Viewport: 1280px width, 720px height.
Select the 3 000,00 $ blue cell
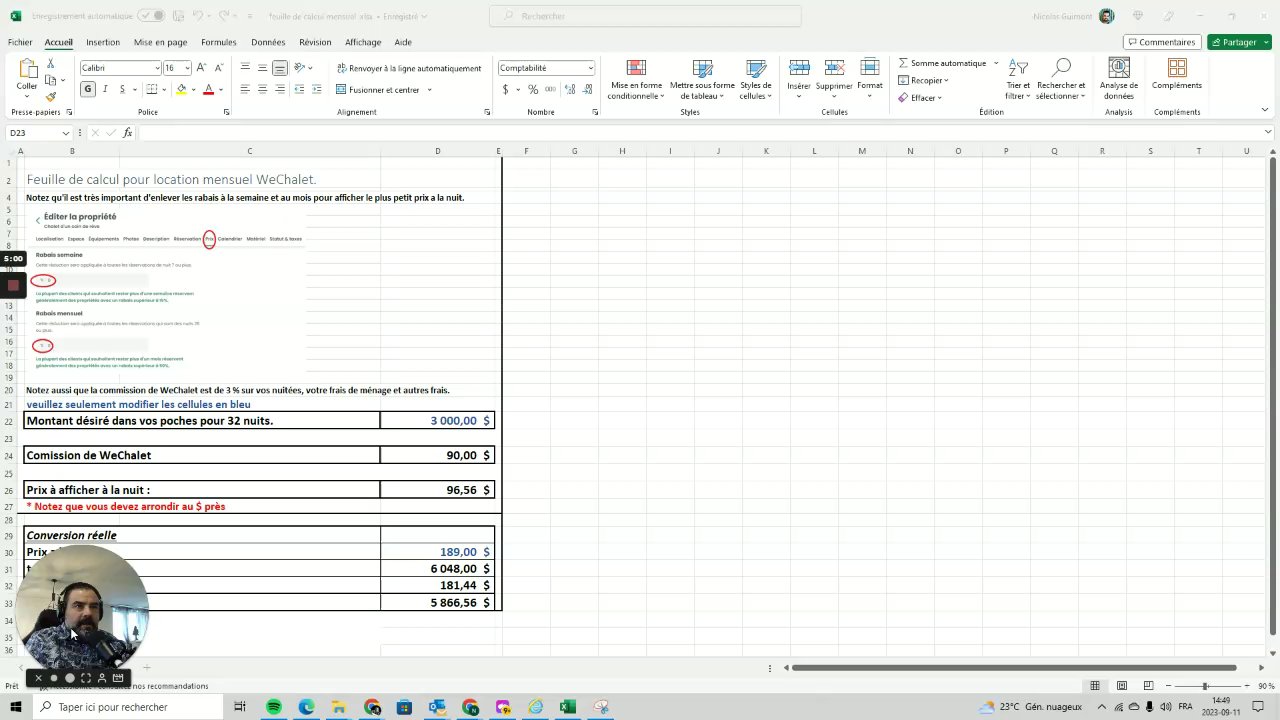pos(437,421)
